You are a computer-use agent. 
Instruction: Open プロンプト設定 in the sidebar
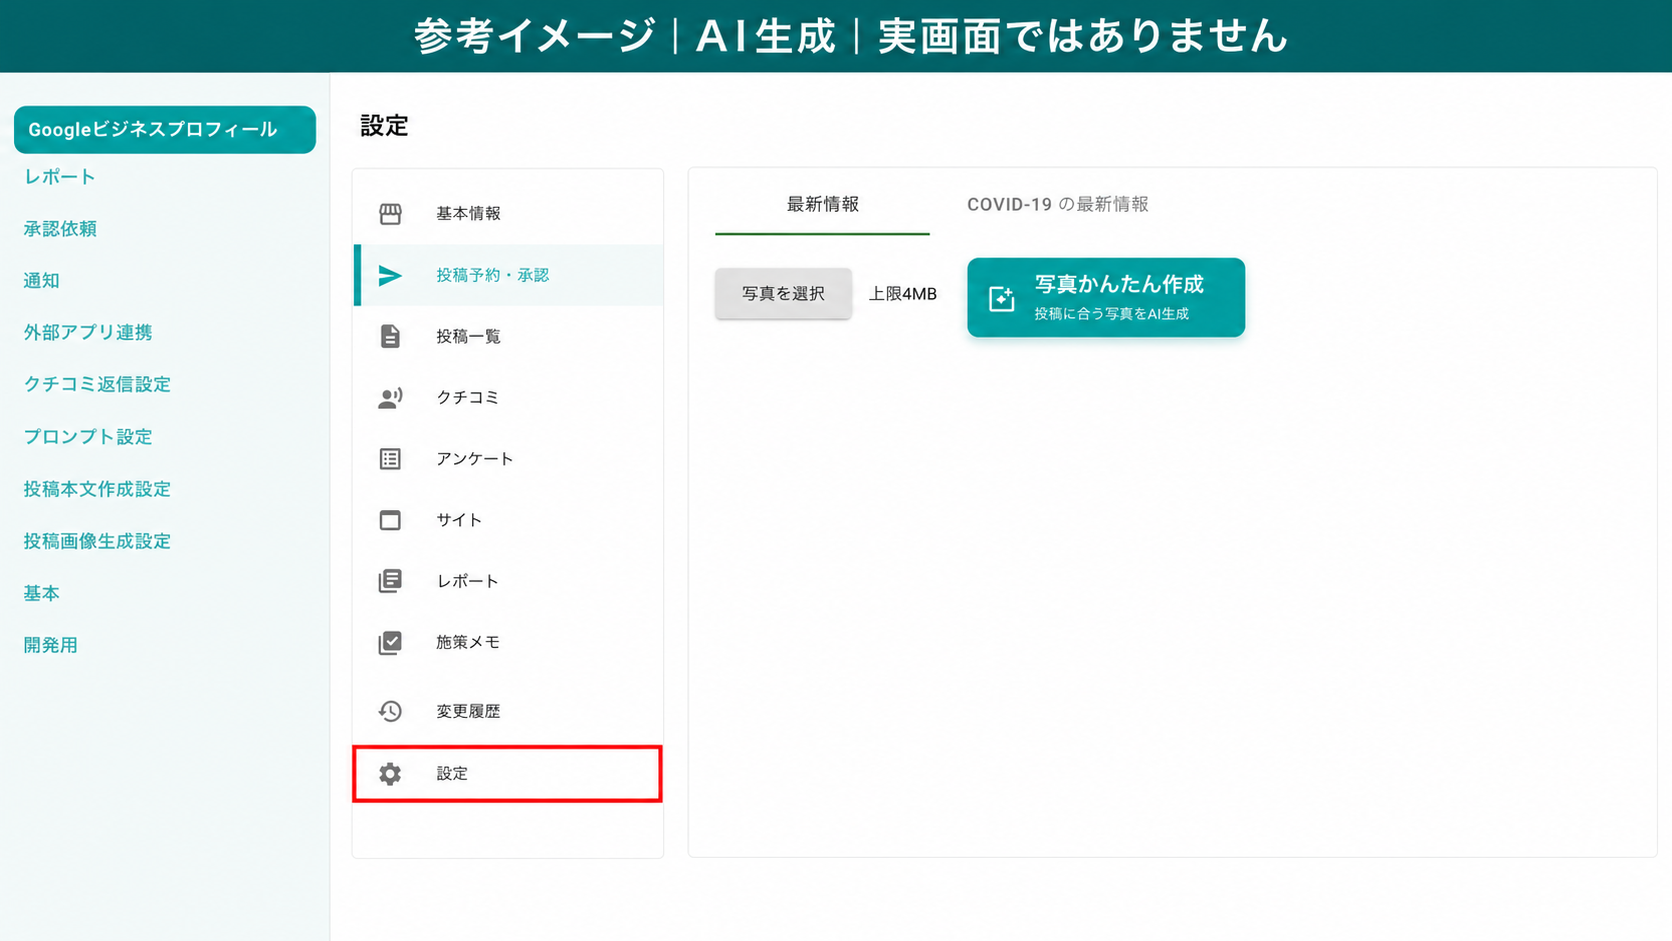point(88,437)
